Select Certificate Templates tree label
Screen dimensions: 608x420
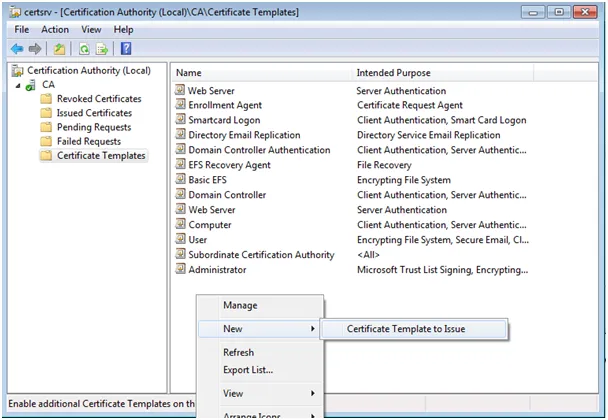101,156
